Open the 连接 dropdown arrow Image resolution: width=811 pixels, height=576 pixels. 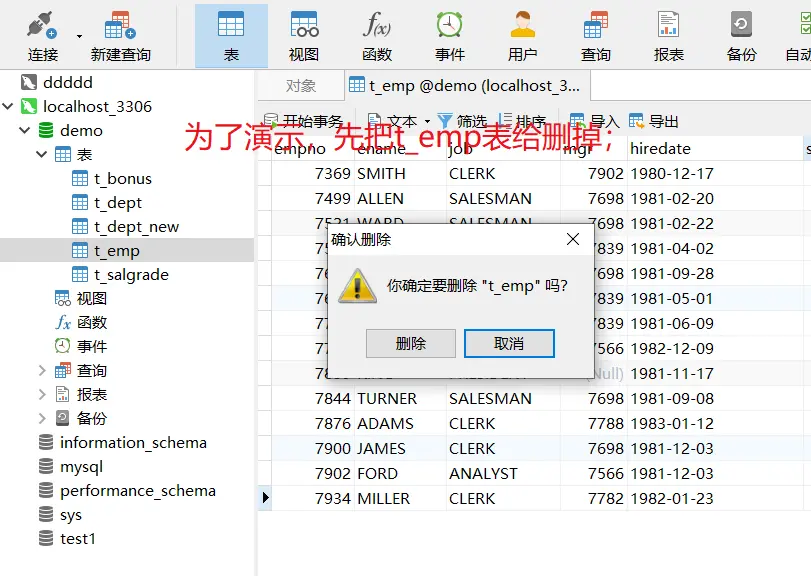point(79,36)
